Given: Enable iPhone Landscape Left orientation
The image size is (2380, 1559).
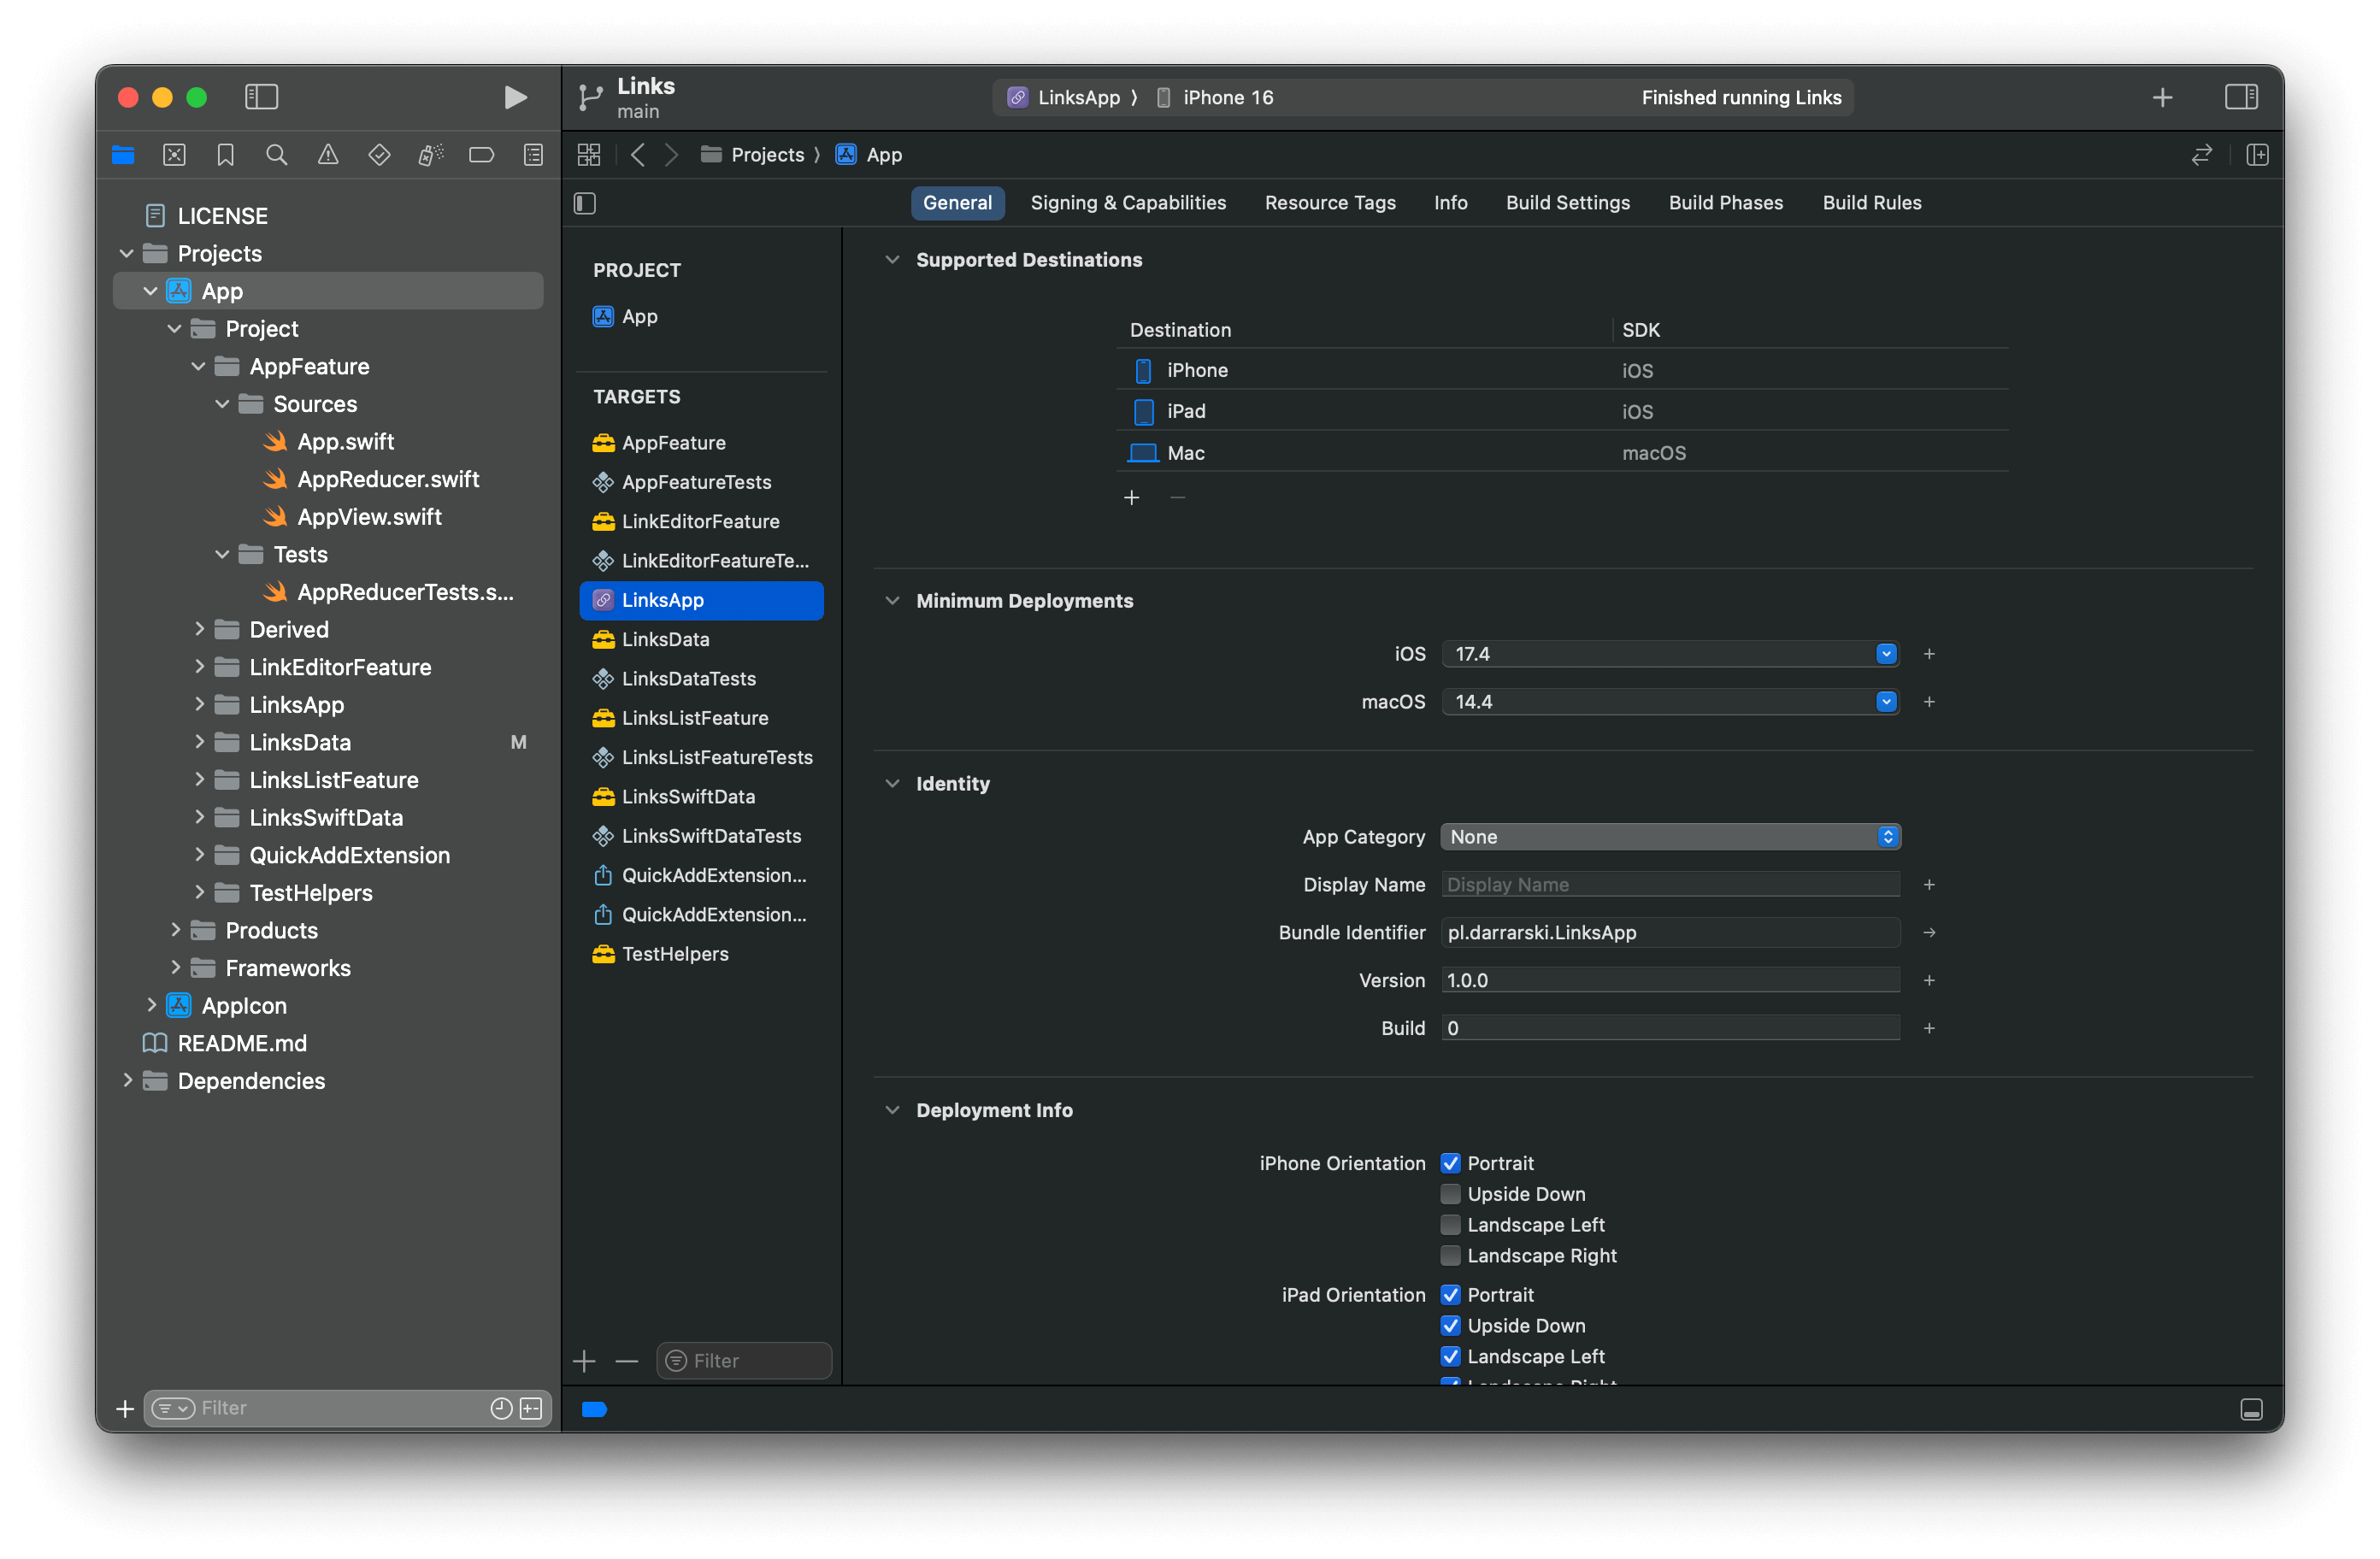Looking at the screenshot, I should click(1450, 1225).
